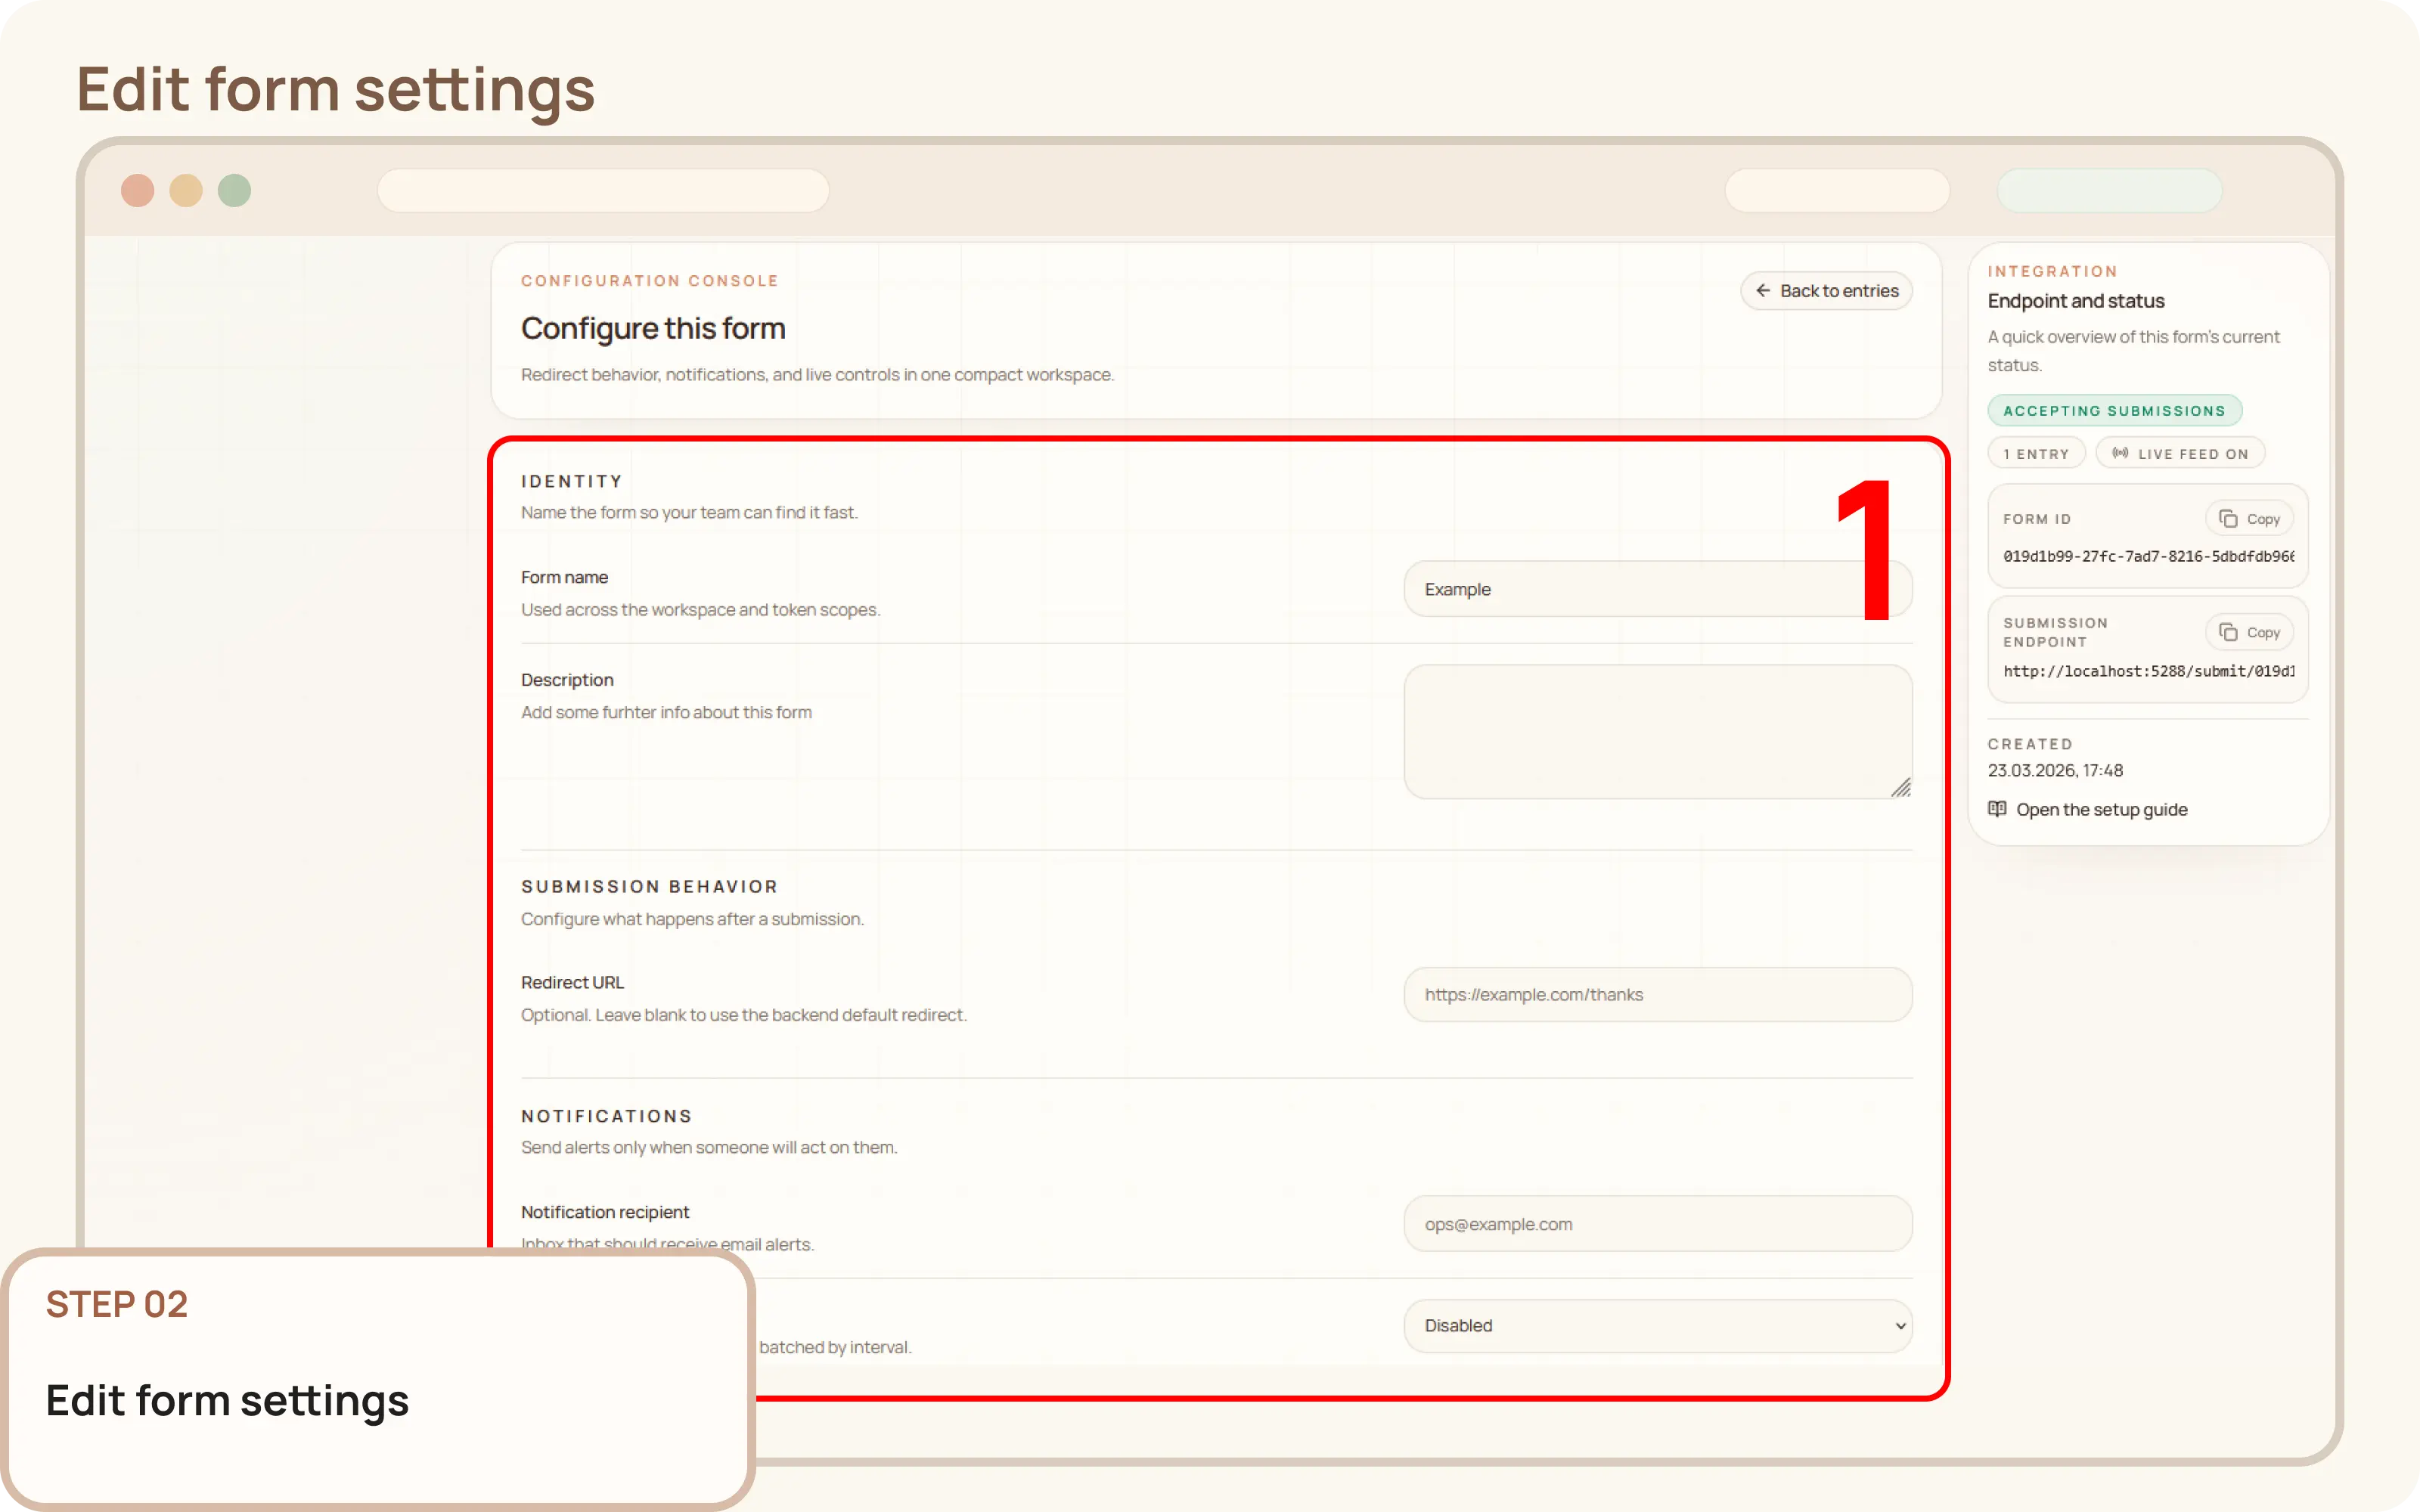
Task: Click the Form name field containing Example
Action: [1656, 589]
